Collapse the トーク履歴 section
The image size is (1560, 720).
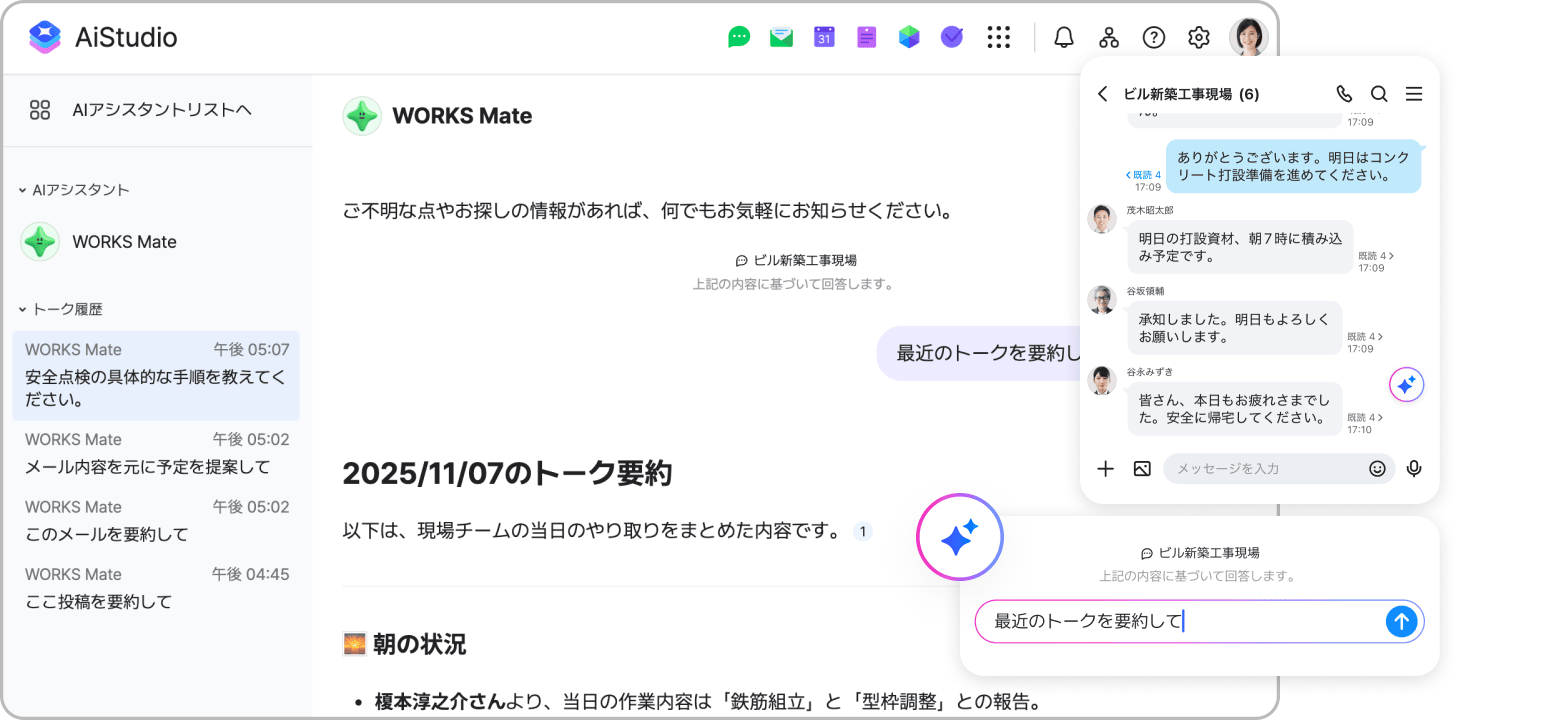(x=23, y=310)
